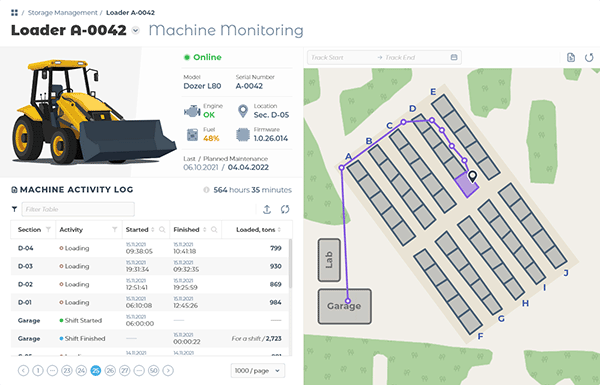Image resolution: width=600 pixels, height=385 pixels.
Task: Click the 04.04.2022 planned maintenance date
Action: pyautogui.click(x=248, y=167)
